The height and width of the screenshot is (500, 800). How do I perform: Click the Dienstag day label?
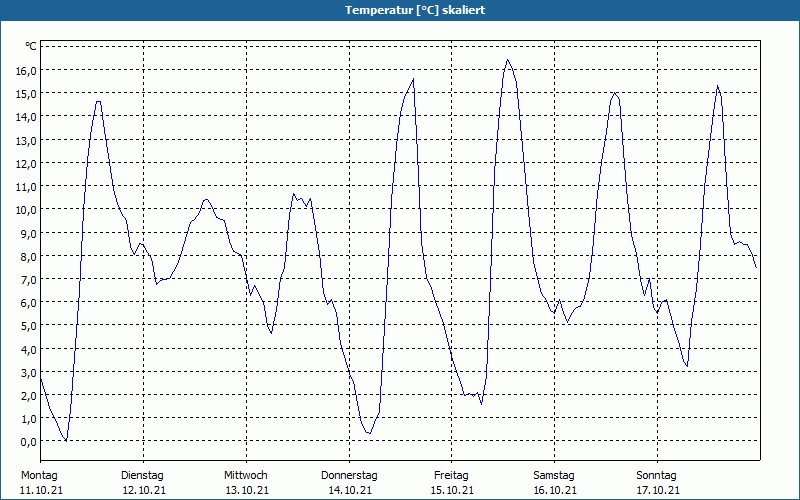(x=142, y=476)
